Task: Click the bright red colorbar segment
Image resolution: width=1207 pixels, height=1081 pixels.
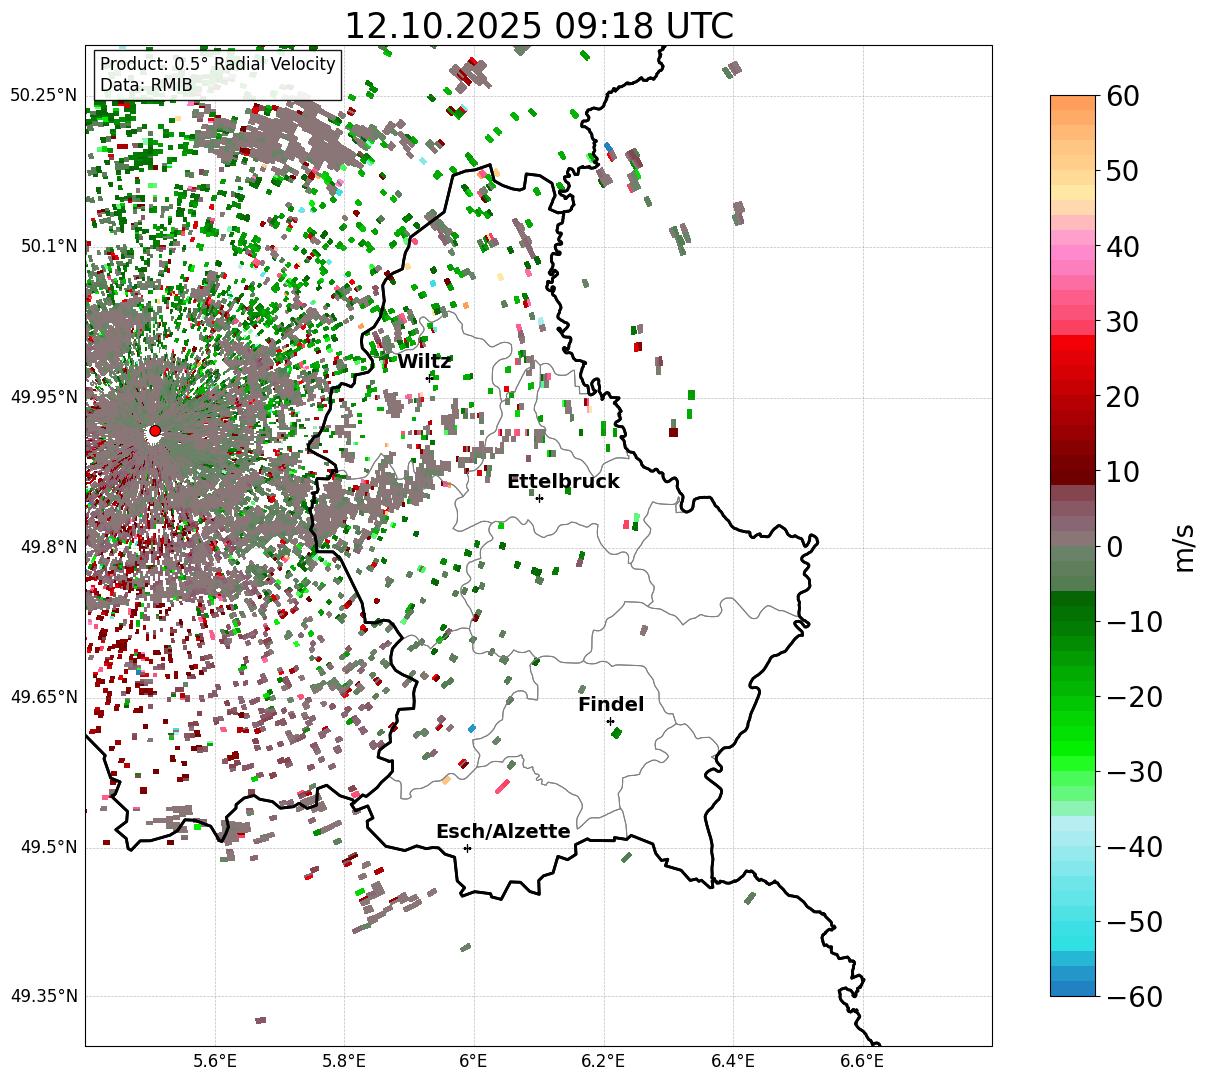Action: pyautogui.click(x=1073, y=343)
